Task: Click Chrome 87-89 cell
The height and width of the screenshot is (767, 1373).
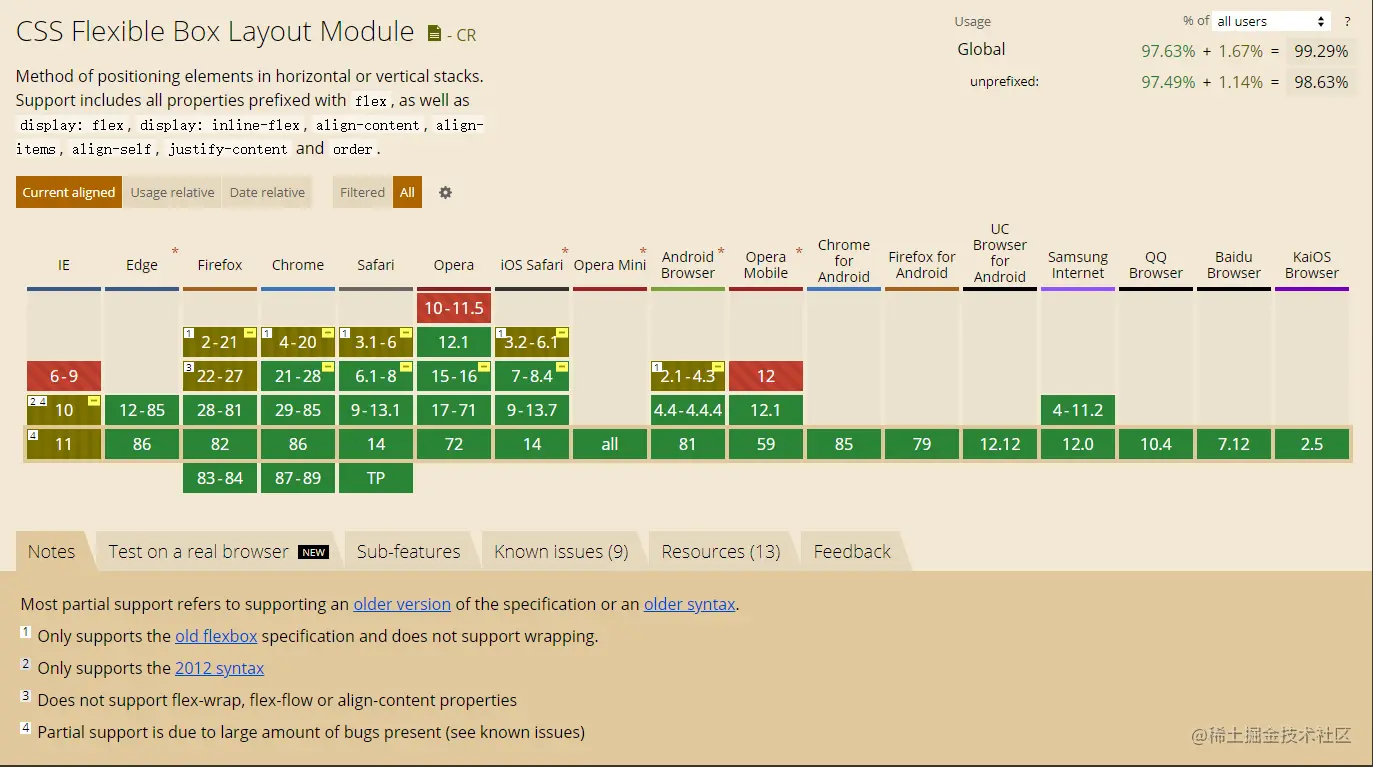Action: (x=298, y=478)
